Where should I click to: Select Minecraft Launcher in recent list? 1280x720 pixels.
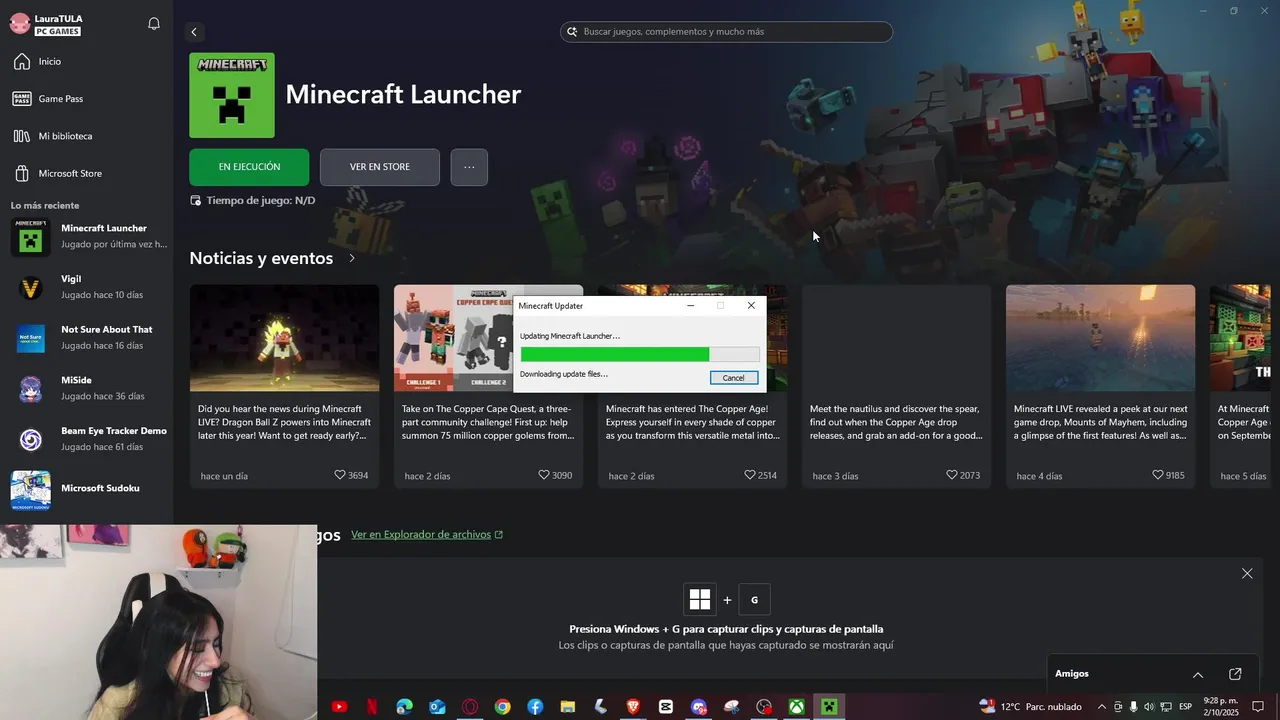pyautogui.click(x=88, y=236)
